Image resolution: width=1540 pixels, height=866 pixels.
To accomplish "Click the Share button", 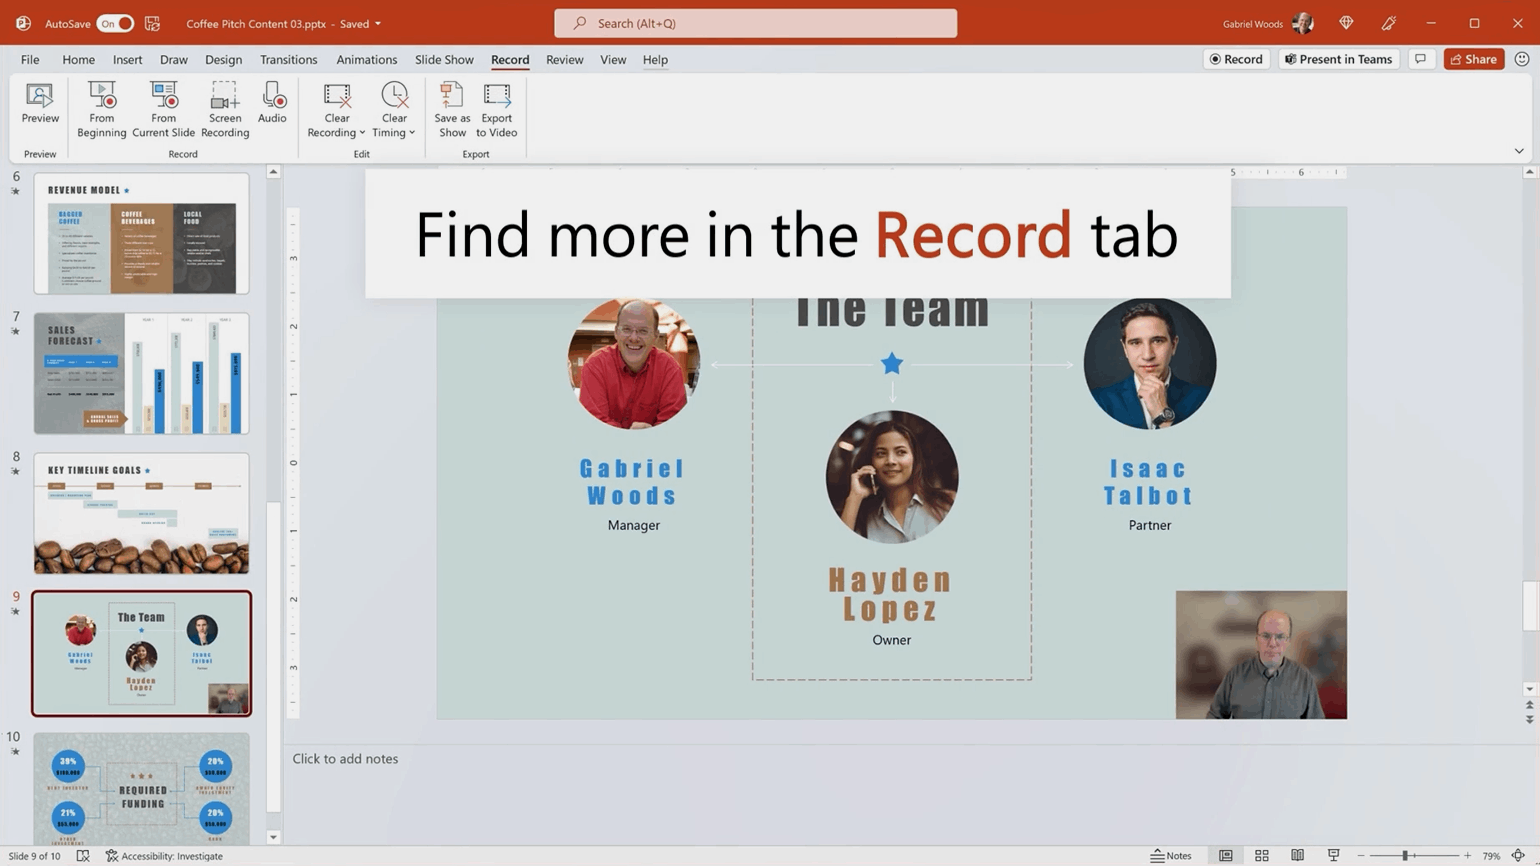I will click(1473, 59).
